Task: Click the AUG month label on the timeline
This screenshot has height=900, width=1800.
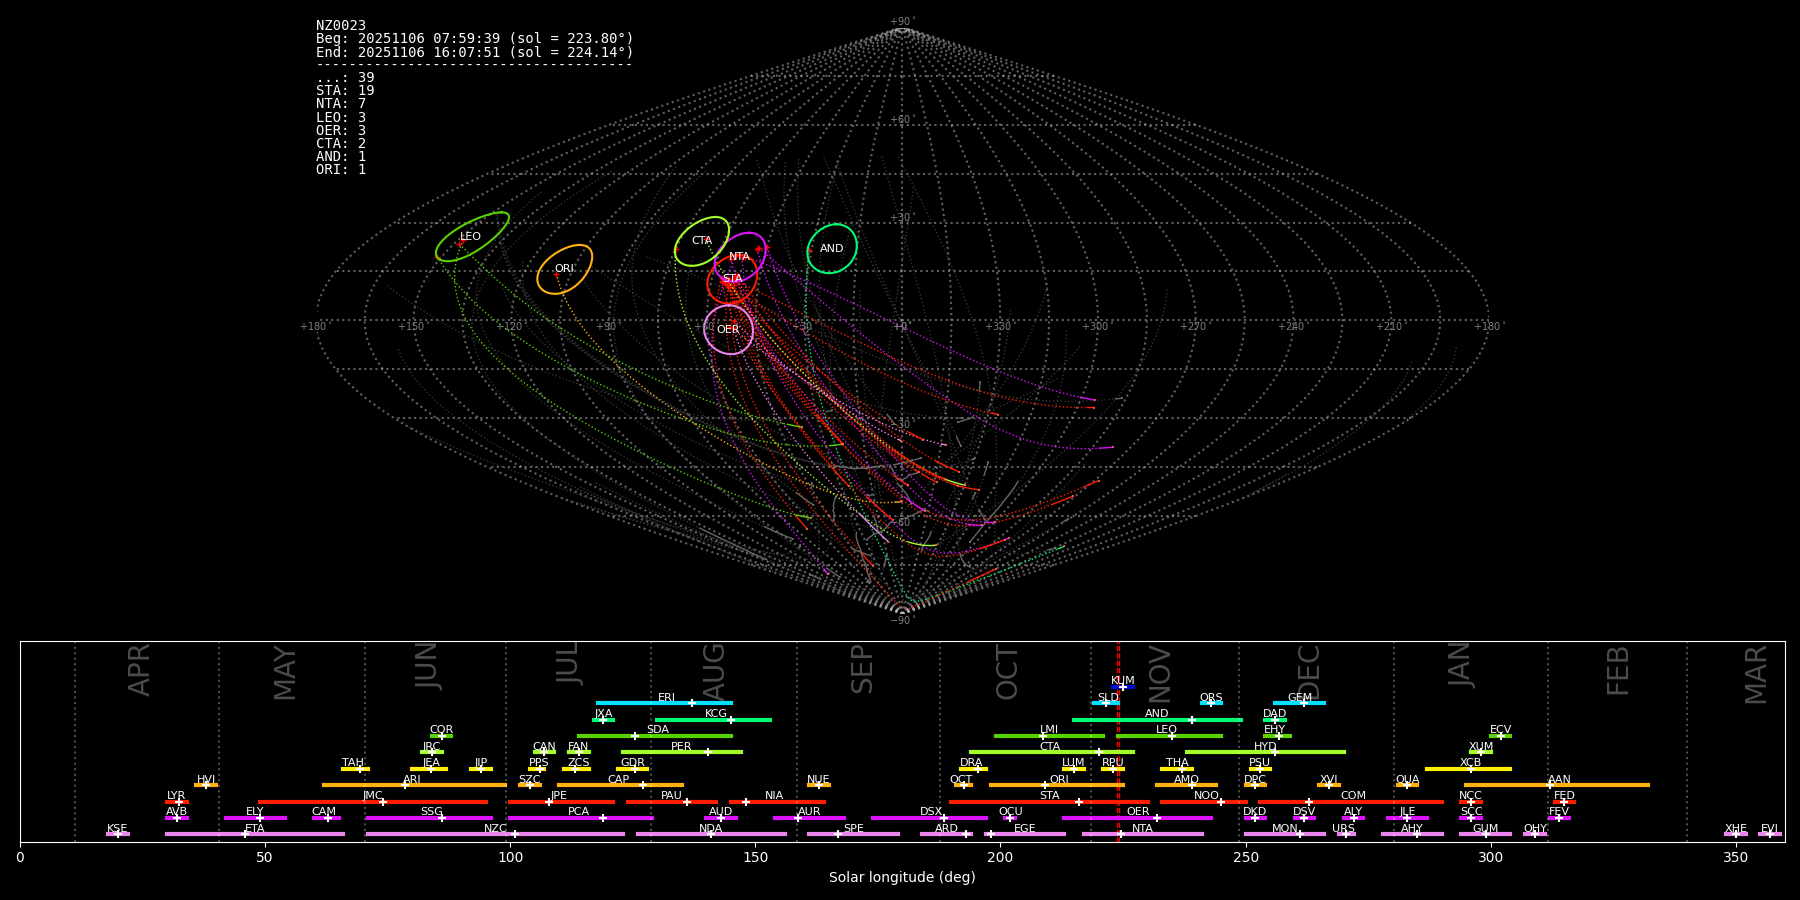Action: point(714,670)
